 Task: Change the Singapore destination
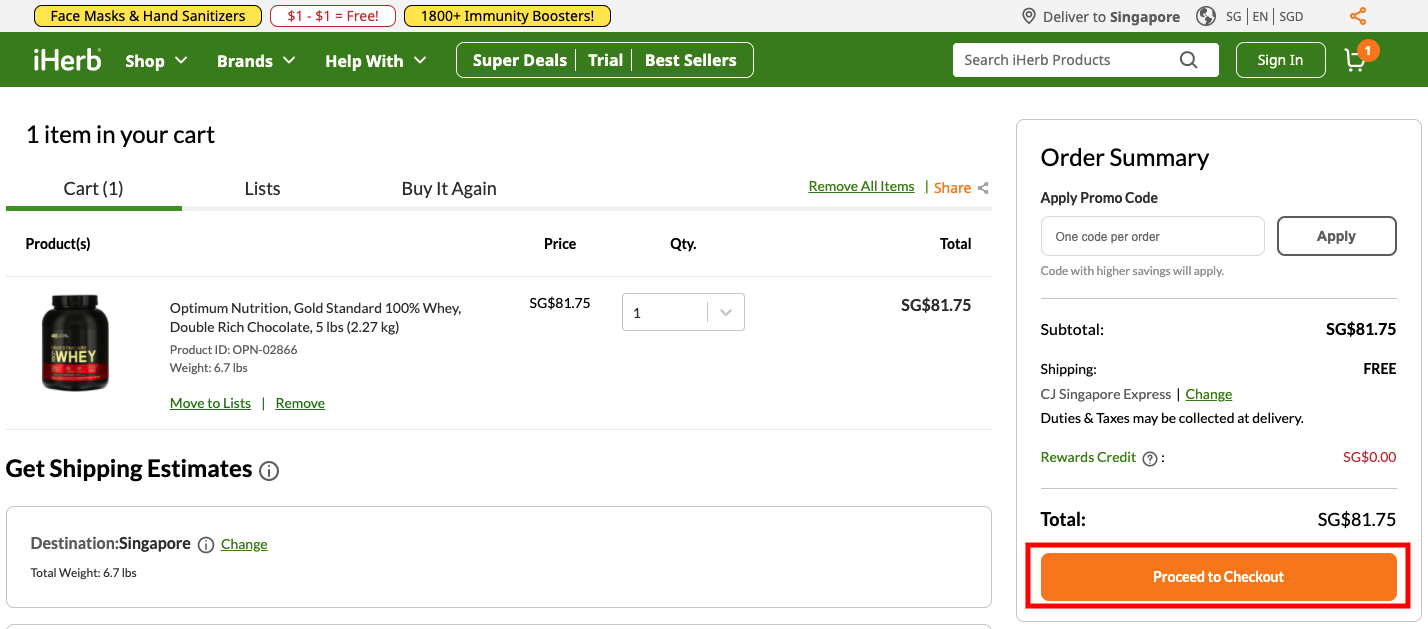coord(244,544)
